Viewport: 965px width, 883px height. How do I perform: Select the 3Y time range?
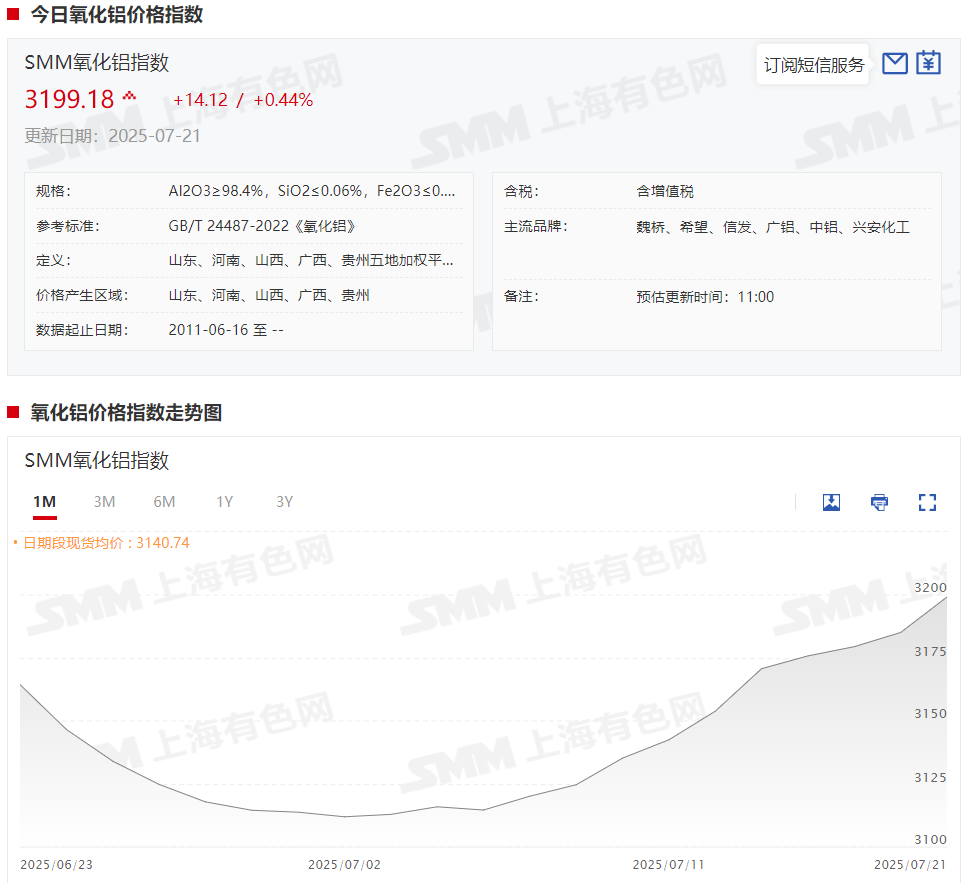[284, 502]
